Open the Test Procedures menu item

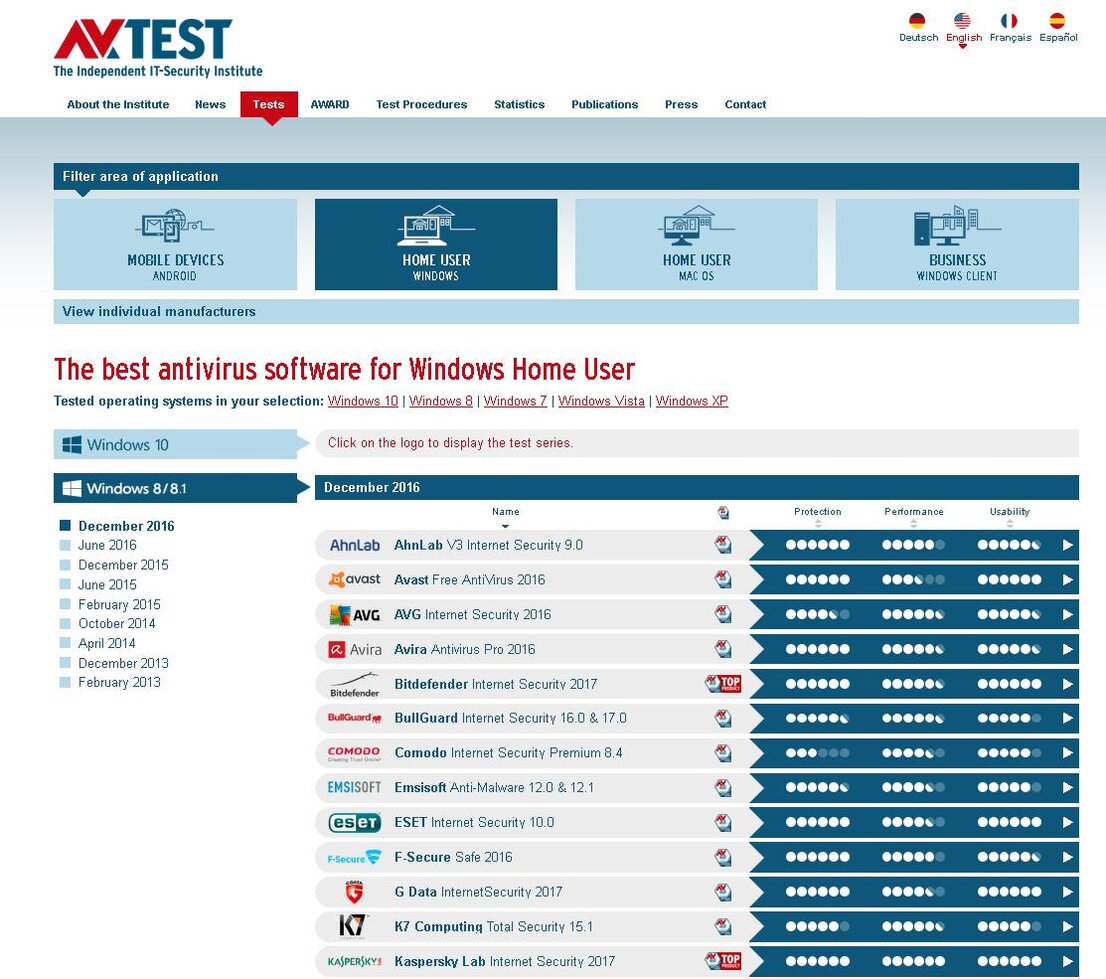pos(421,104)
